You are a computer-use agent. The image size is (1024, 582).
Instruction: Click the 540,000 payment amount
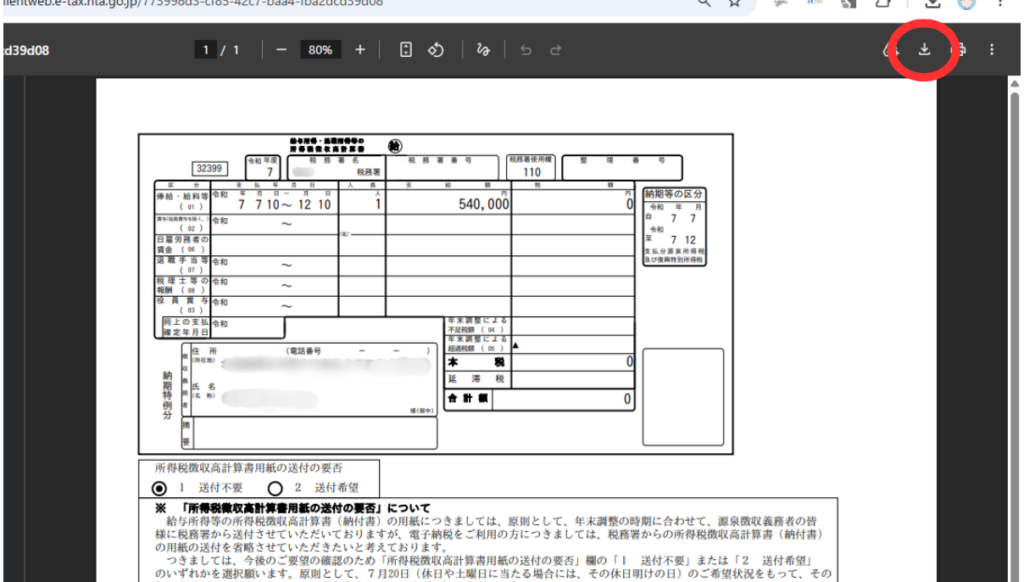pyautogui.click(x=483, y=204)
